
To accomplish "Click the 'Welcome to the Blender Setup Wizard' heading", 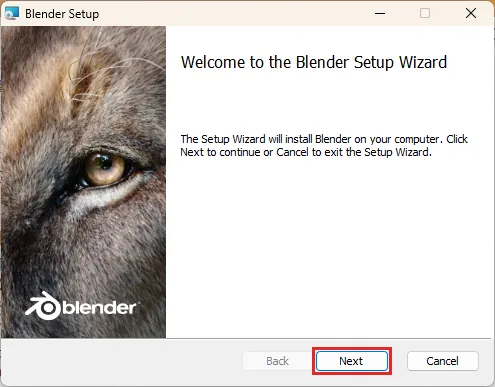I will pos(314,62).
